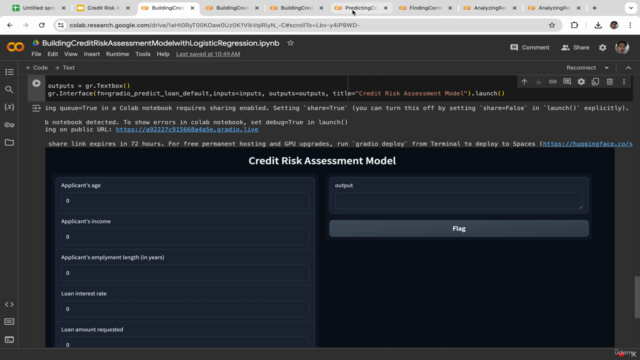
Task: Toggle the cell output options icon
Action: (x=36, y=108)
